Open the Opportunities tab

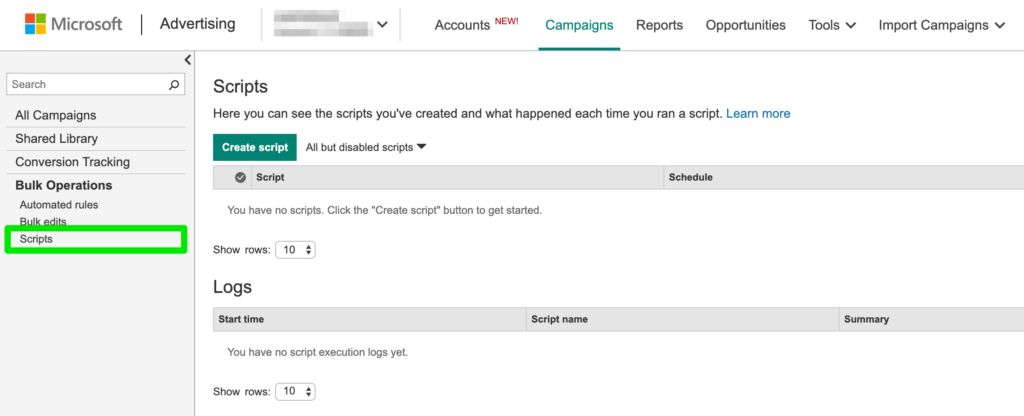pyautogui.click(x=746, y=25)
